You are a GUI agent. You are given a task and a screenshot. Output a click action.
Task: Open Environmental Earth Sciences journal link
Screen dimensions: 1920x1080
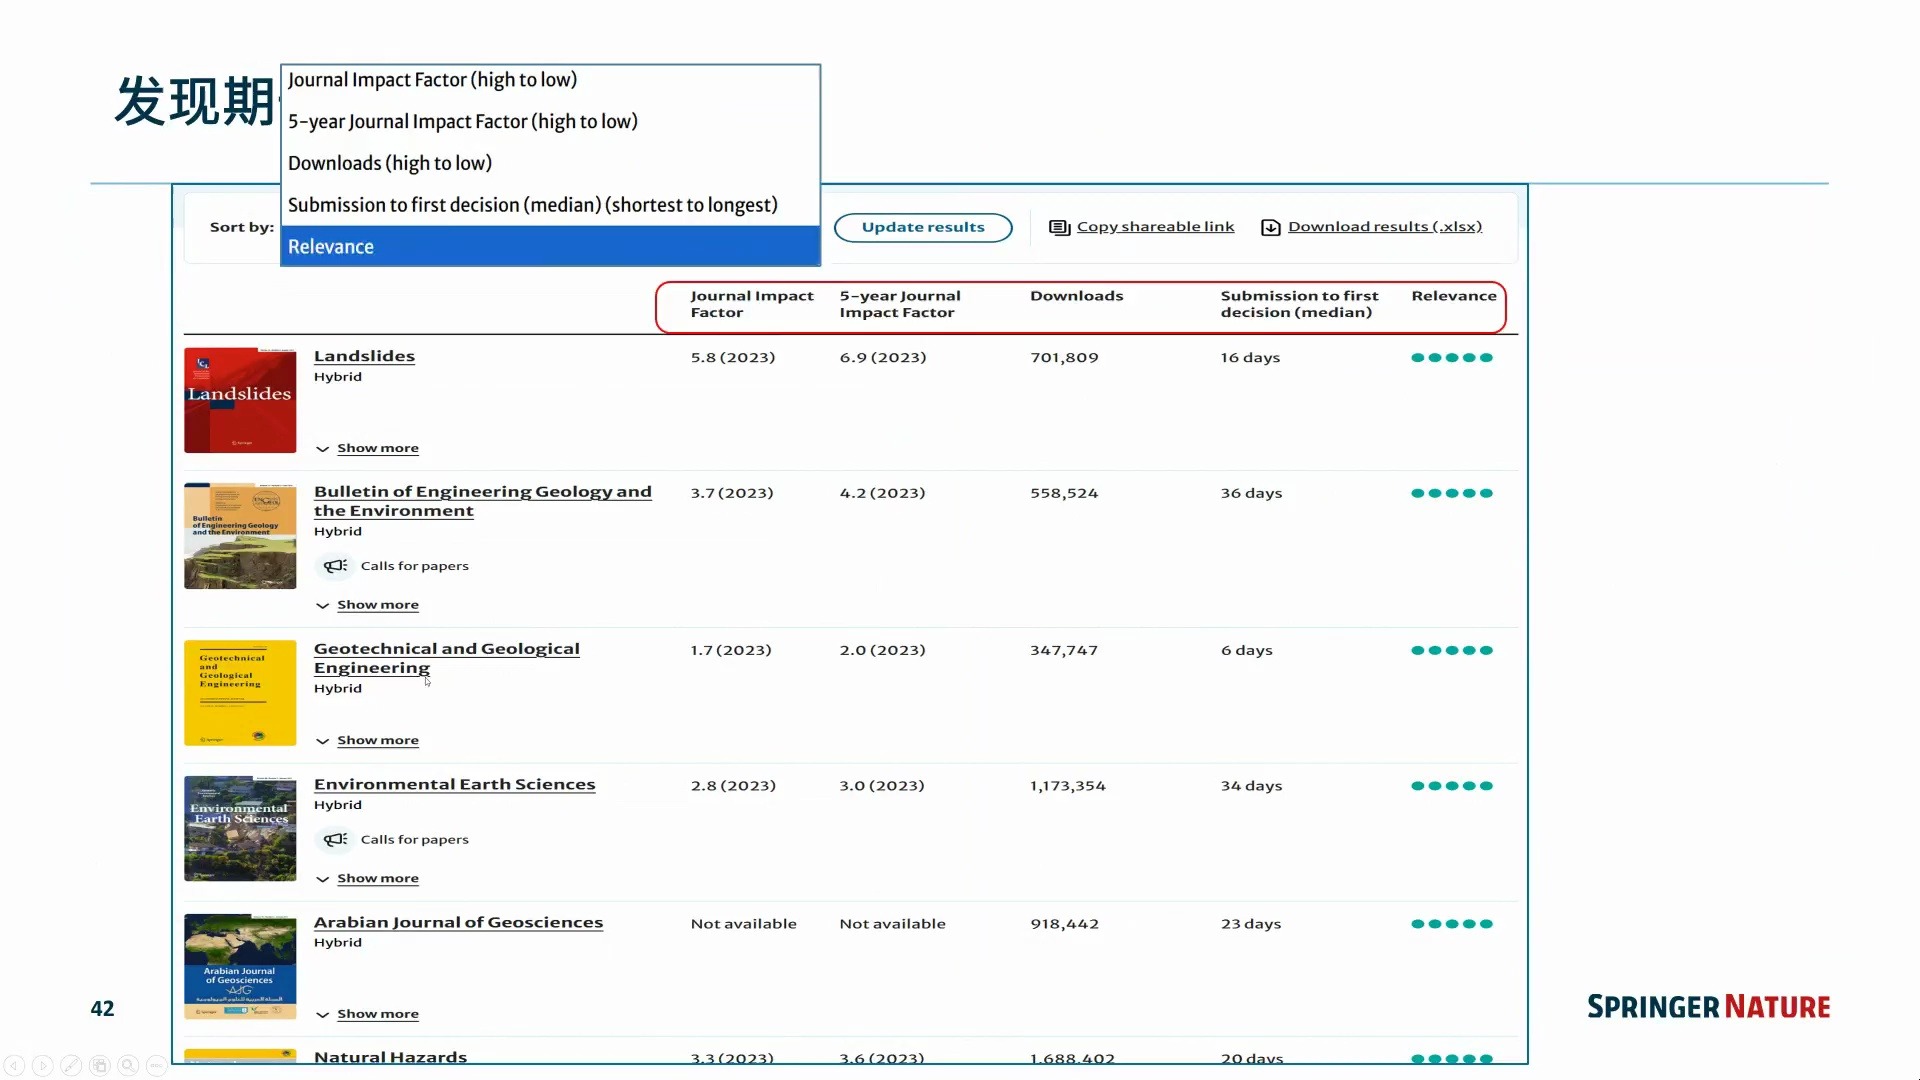click(x=455, y=785)
